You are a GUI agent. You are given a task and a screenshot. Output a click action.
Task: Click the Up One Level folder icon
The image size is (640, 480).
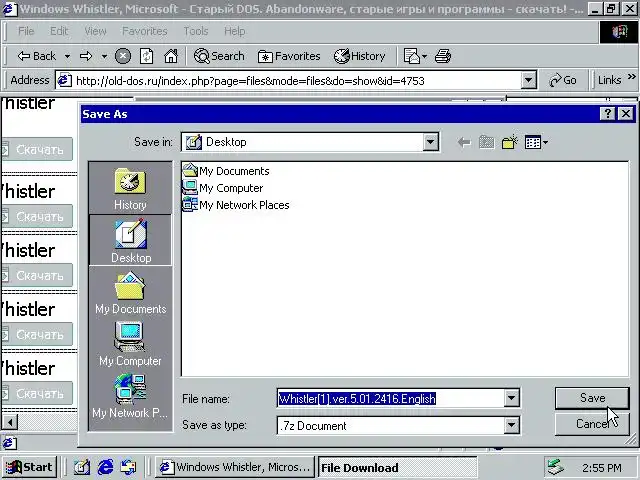click(x=487, y=142)
